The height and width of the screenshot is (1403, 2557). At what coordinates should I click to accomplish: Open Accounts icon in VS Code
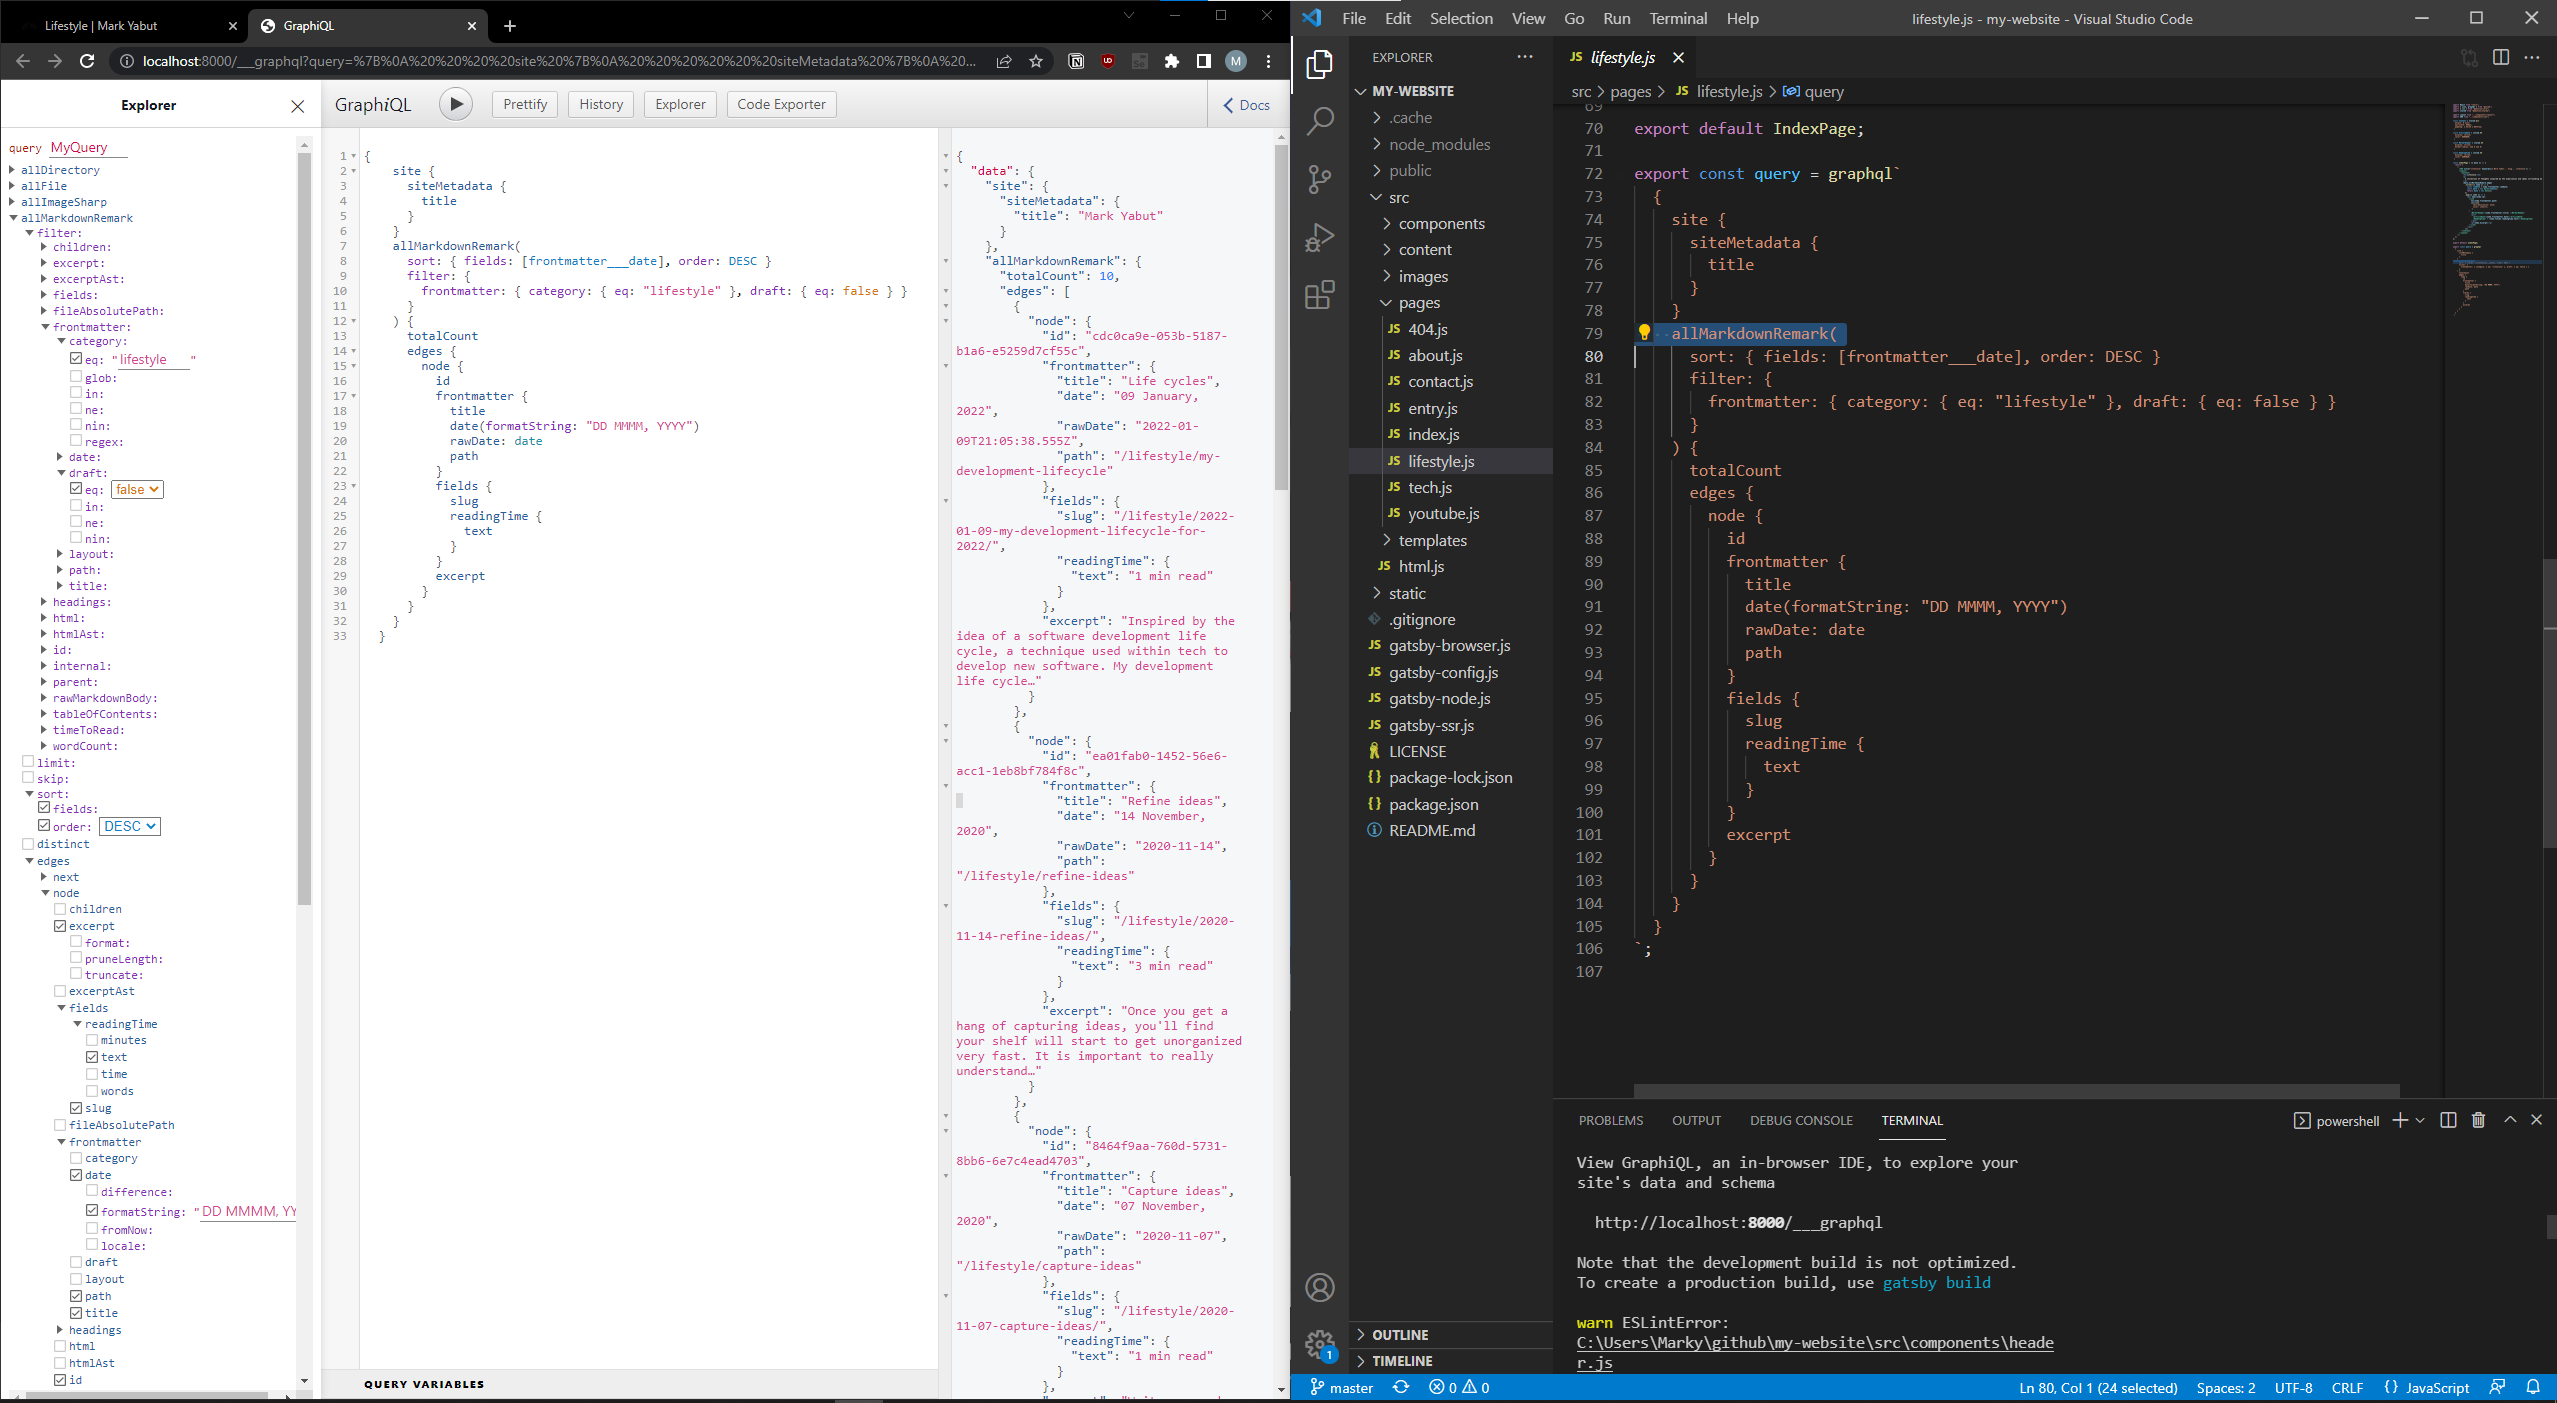click(x=1320, y=1288)
